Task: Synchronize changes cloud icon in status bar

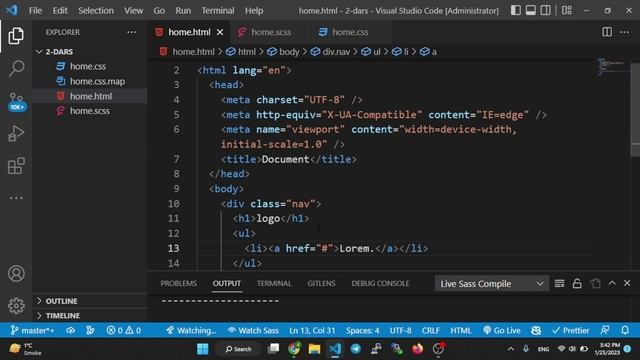Action: (71, 330)
